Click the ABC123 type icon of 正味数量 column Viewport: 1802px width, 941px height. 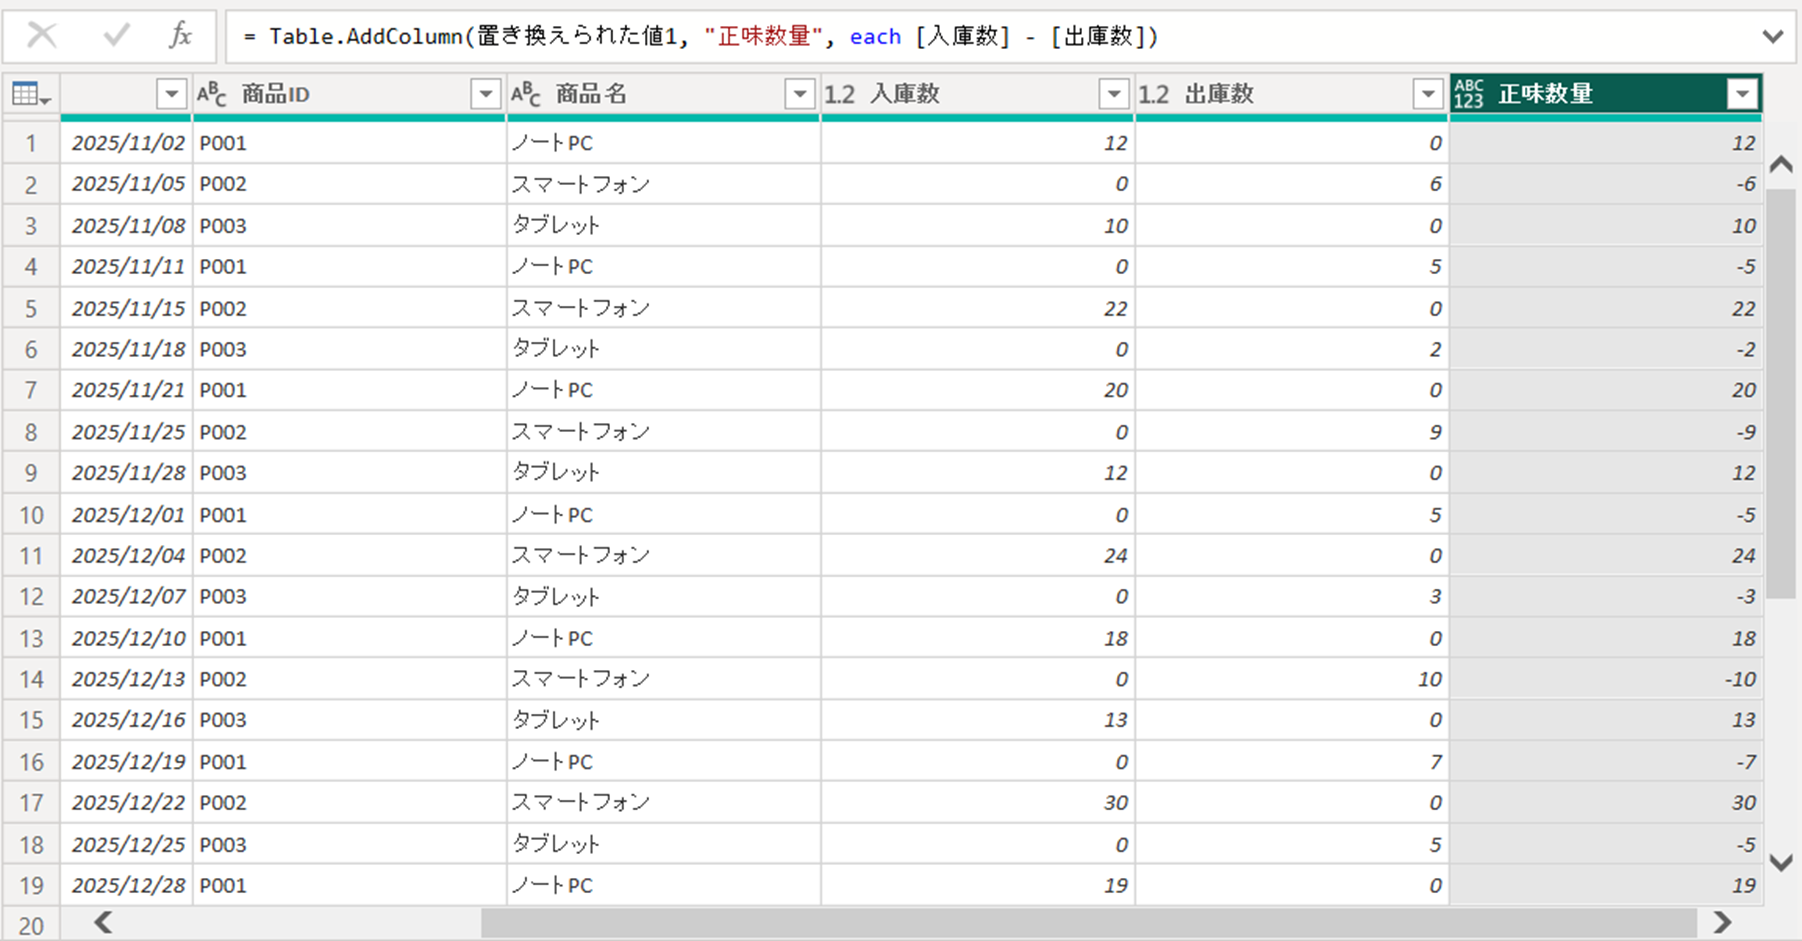1469,94
